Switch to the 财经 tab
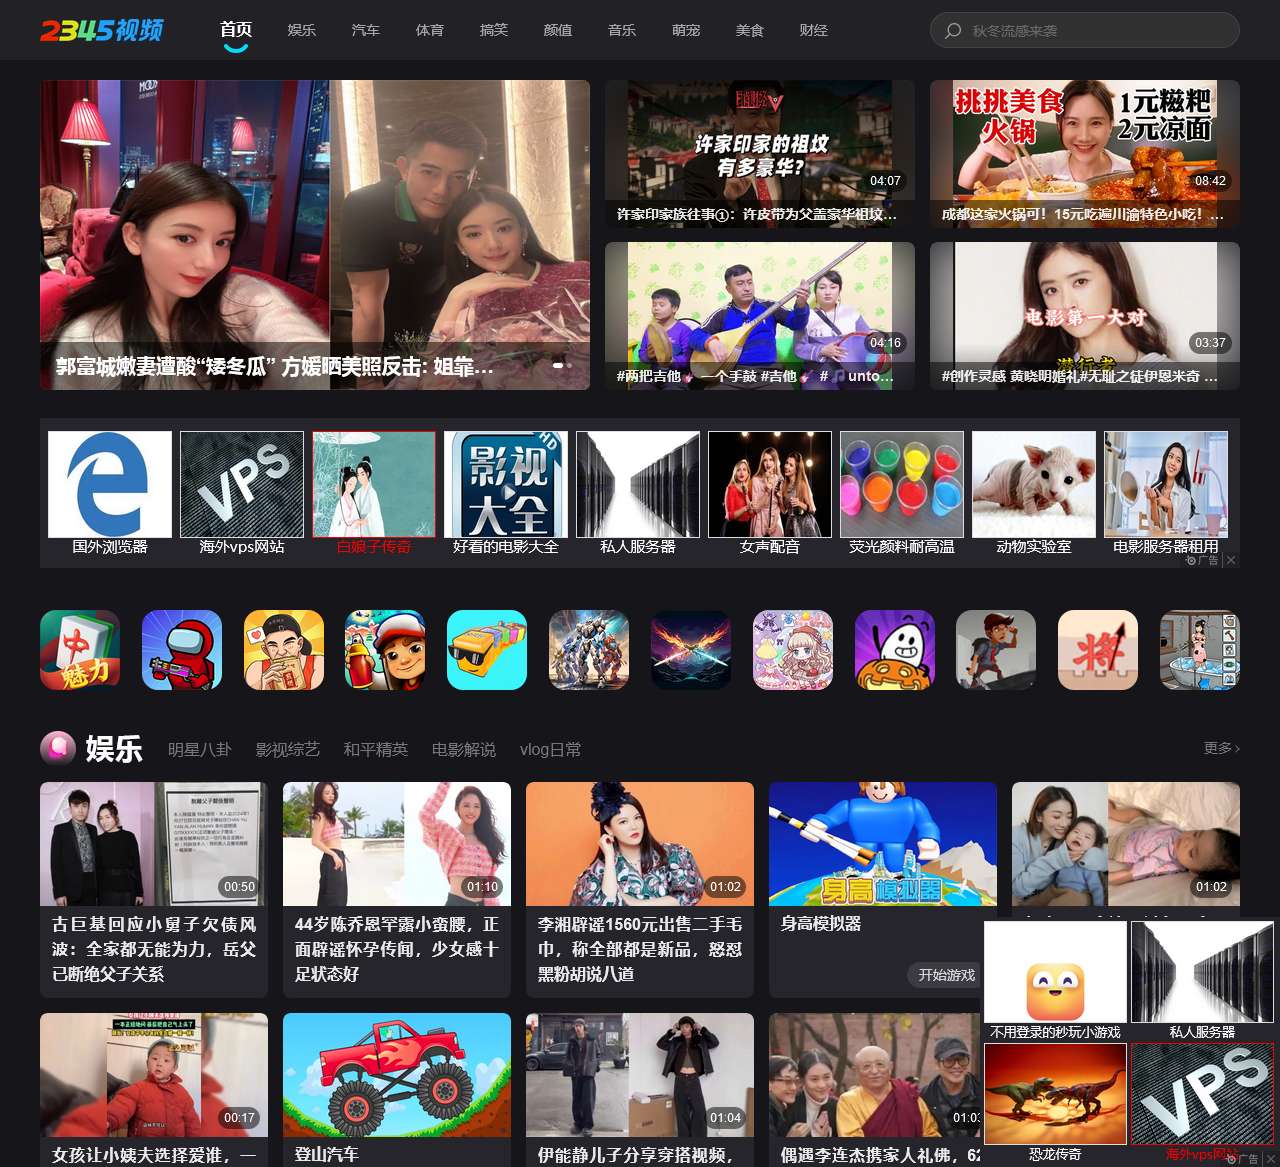Viewport: 1280px width, 1167px height. 813,30
